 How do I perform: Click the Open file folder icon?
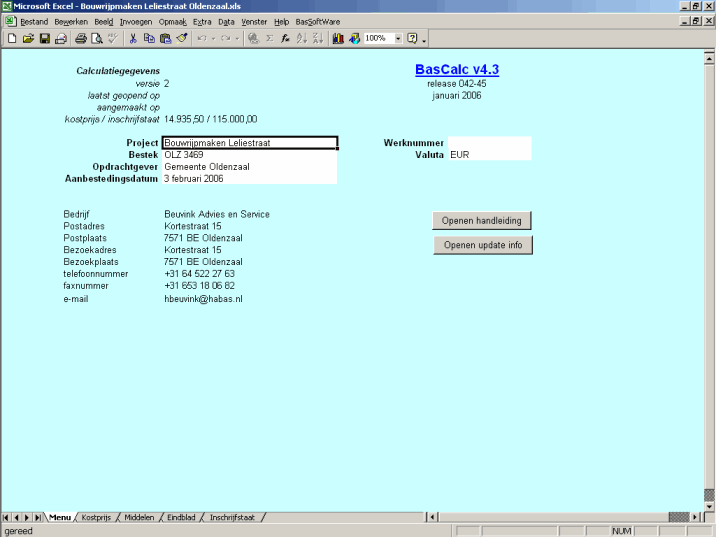28,38
